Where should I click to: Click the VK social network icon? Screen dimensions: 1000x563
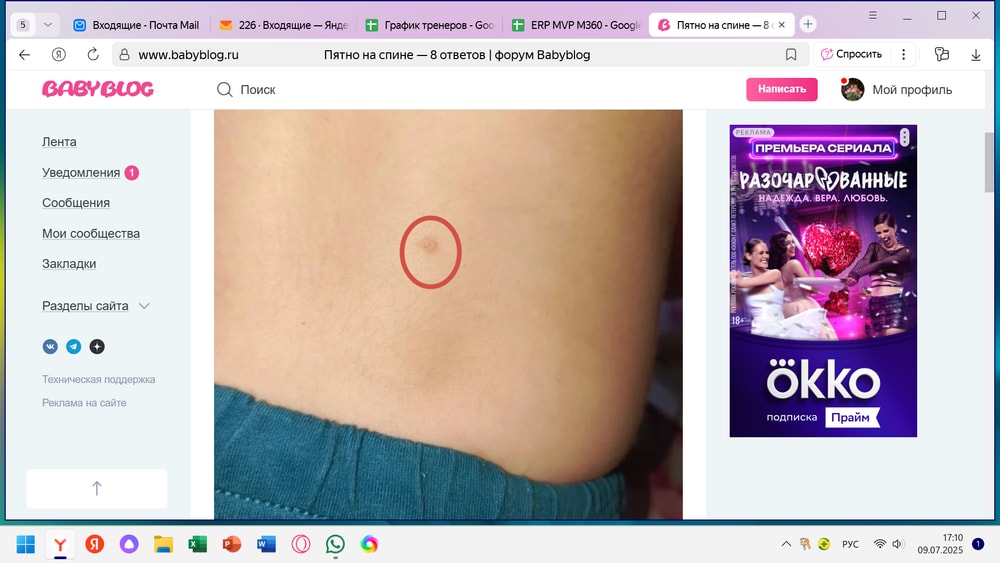coord(50,347)
